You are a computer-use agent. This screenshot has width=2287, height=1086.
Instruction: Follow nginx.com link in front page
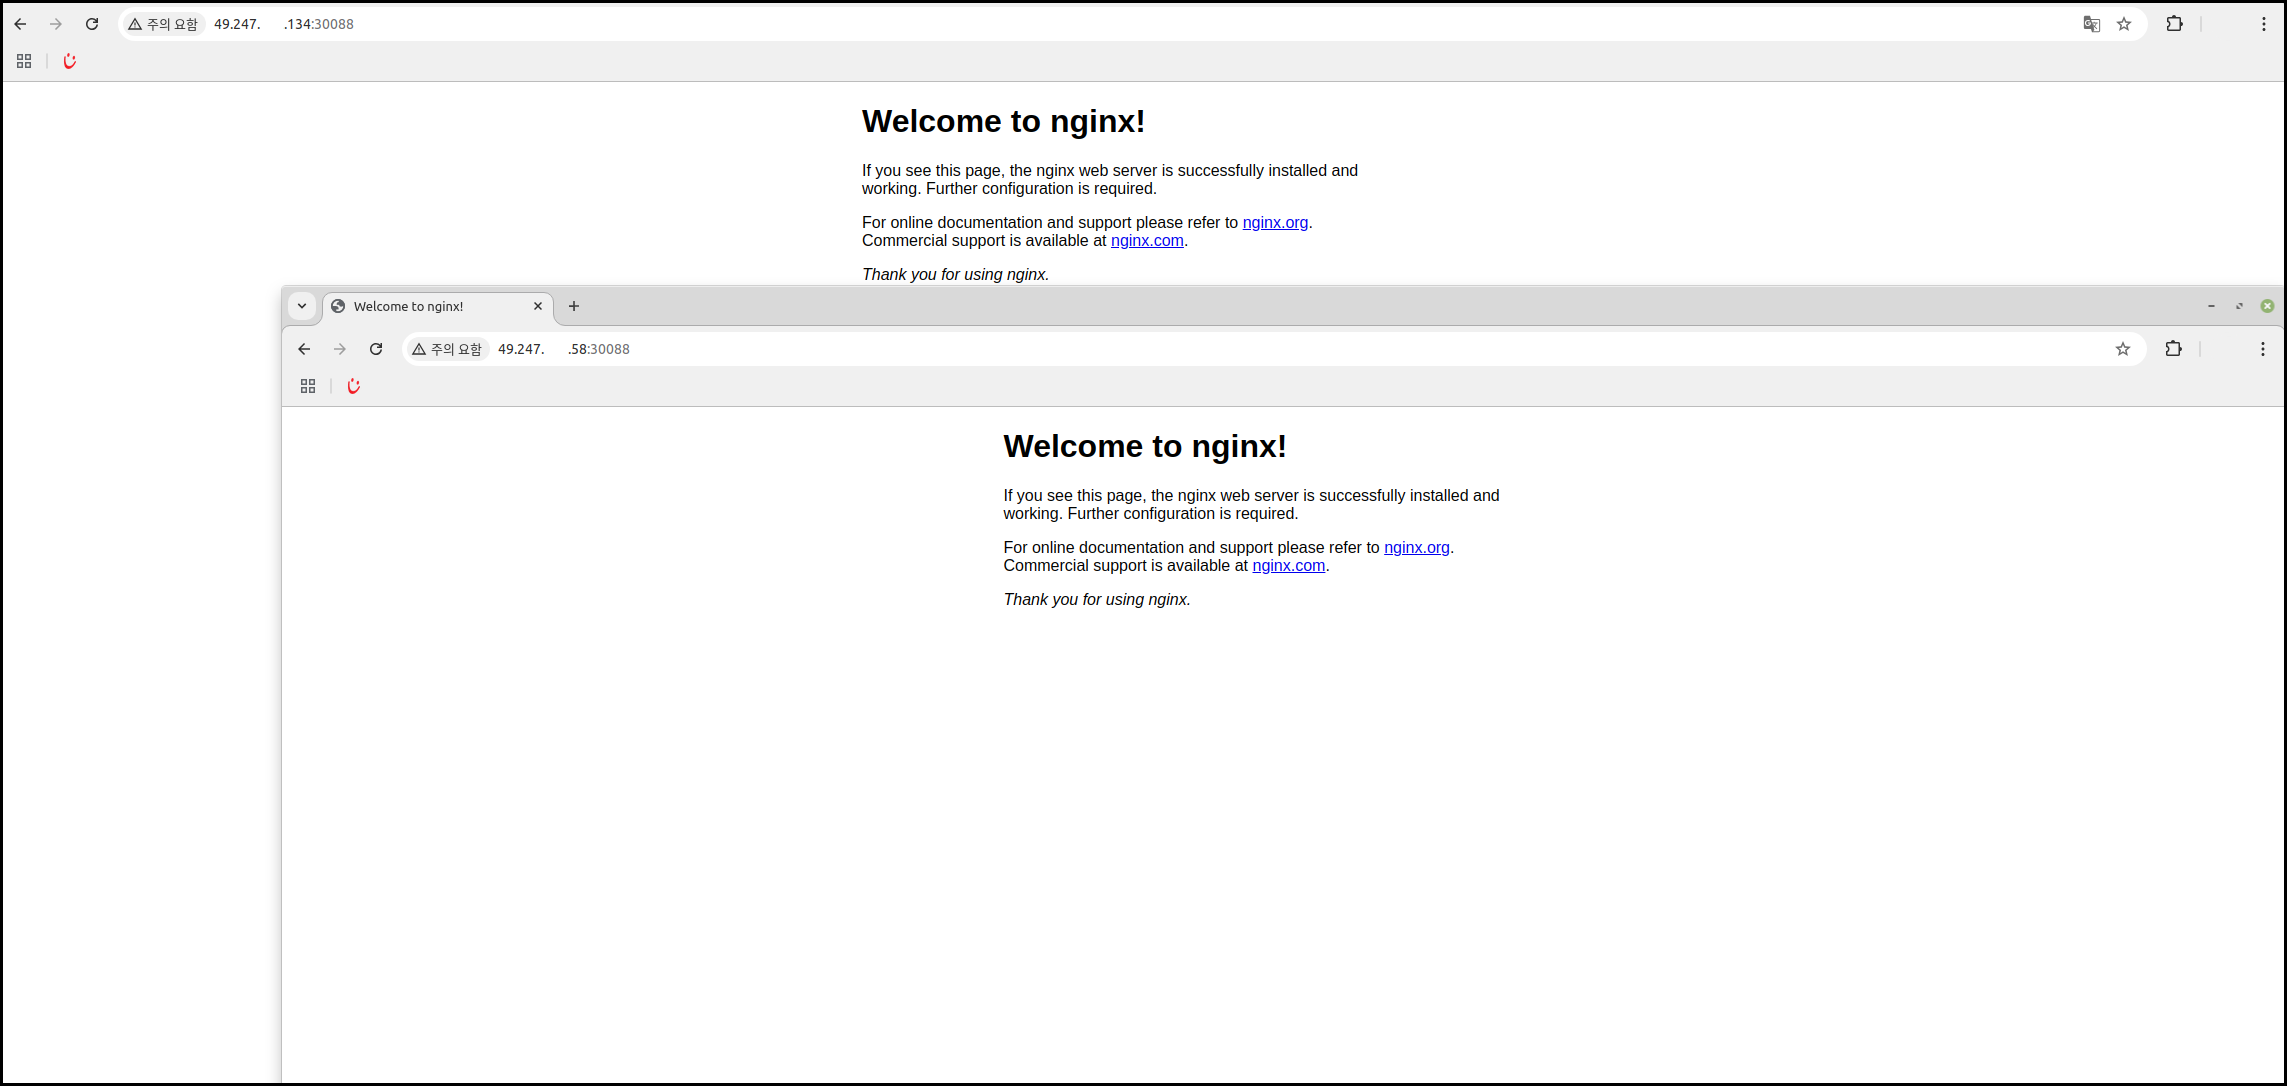[1288, 565]
